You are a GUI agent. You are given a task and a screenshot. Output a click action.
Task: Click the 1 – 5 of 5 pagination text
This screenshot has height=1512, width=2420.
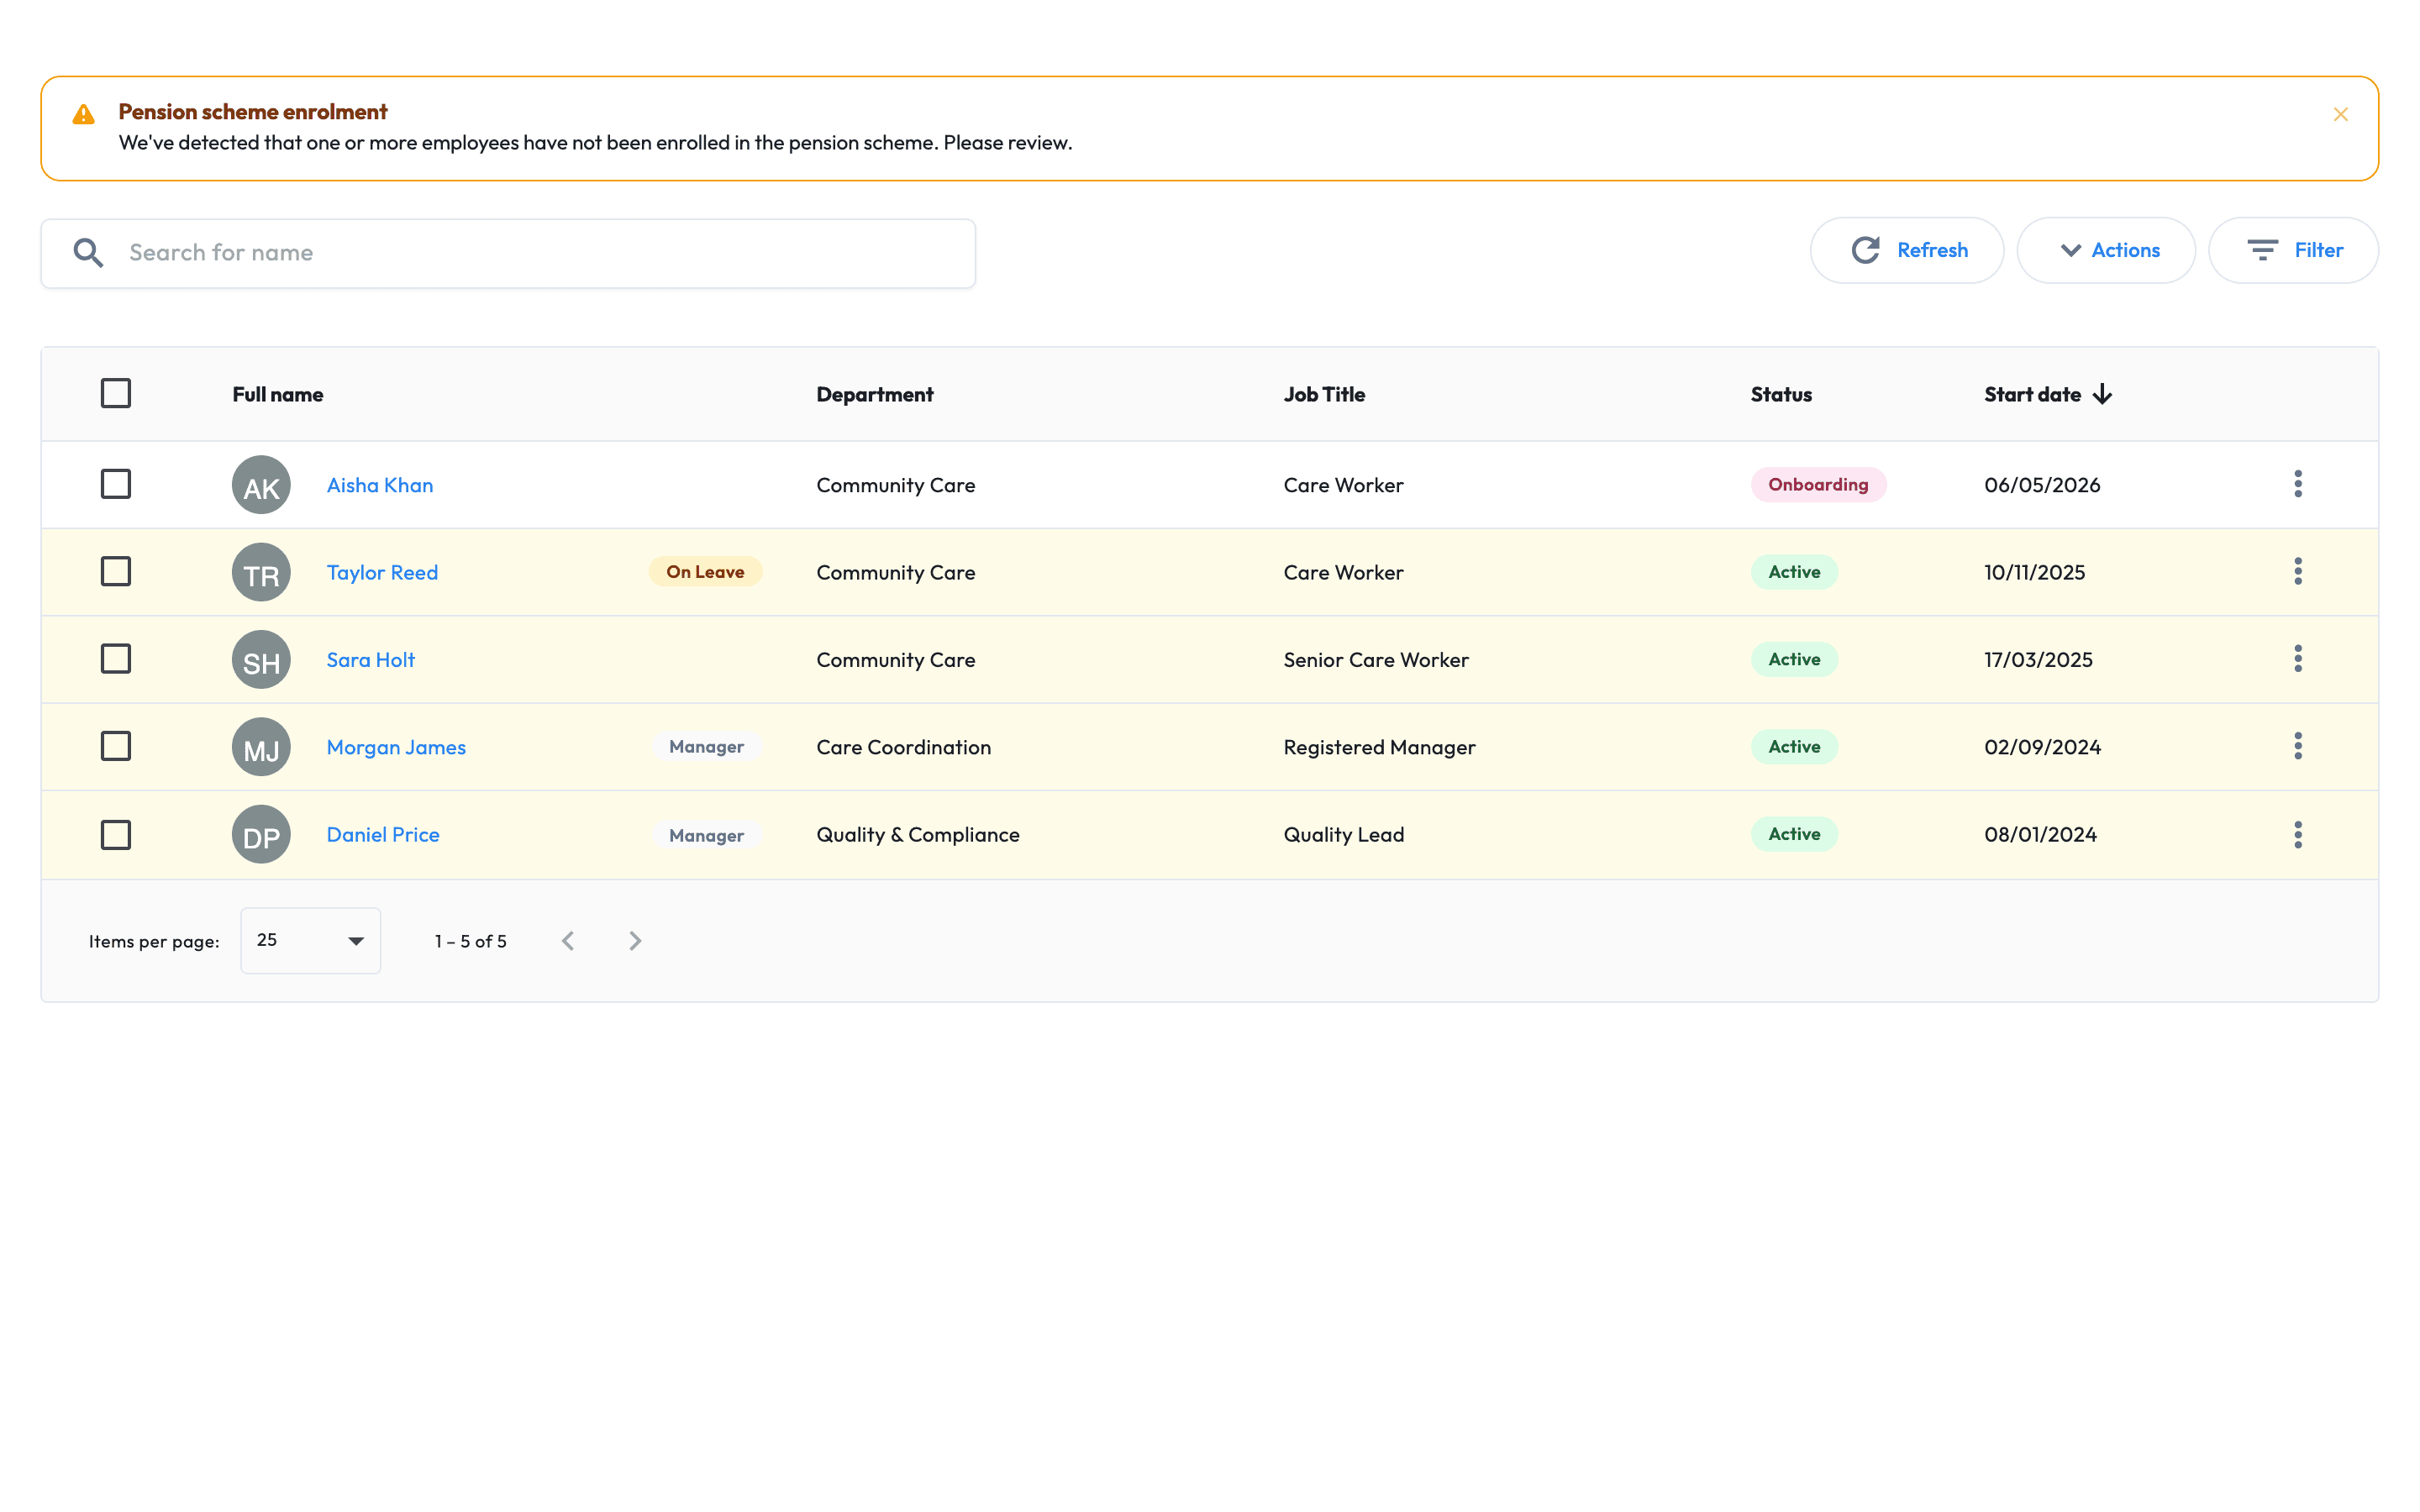click(x=471, y=941)
